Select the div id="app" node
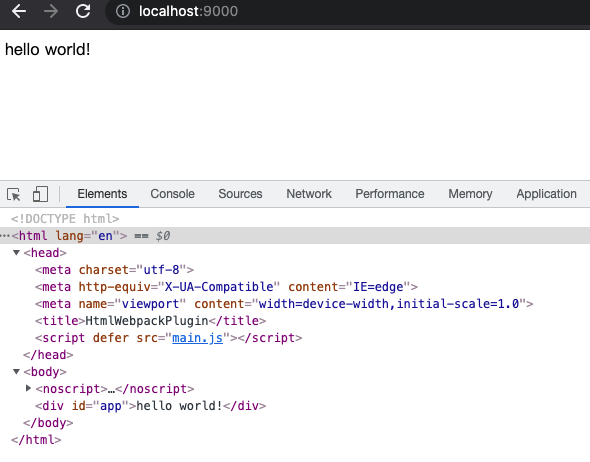 tap(151, 406)
